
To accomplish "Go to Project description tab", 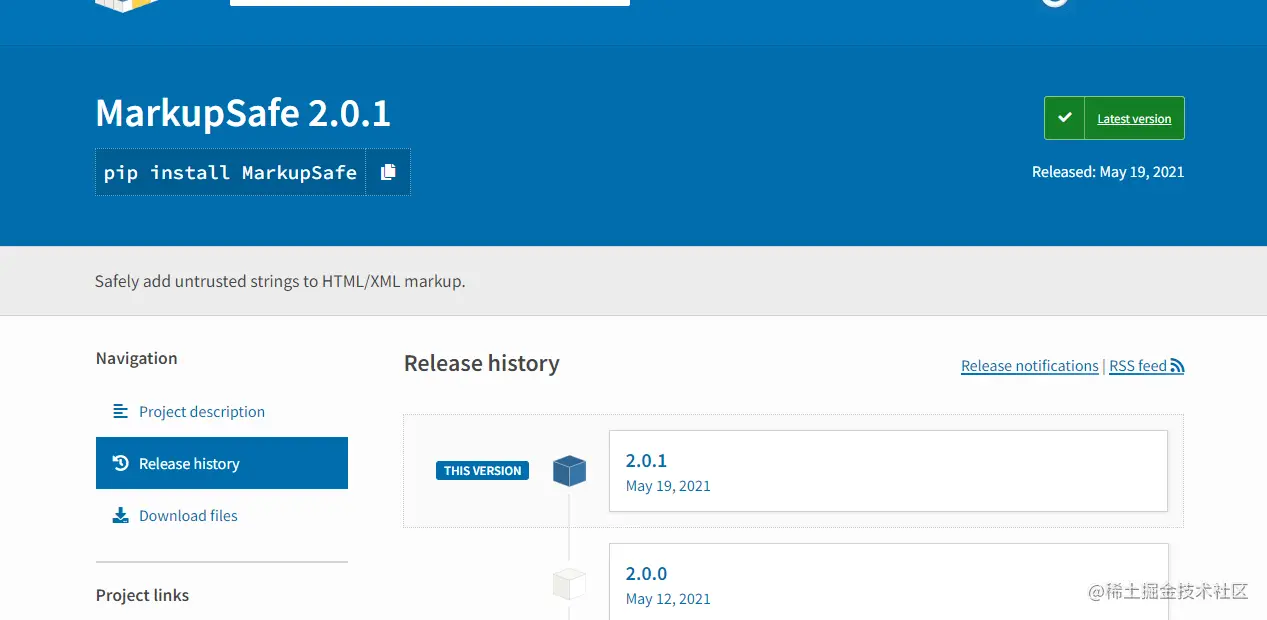I will 222,411.
